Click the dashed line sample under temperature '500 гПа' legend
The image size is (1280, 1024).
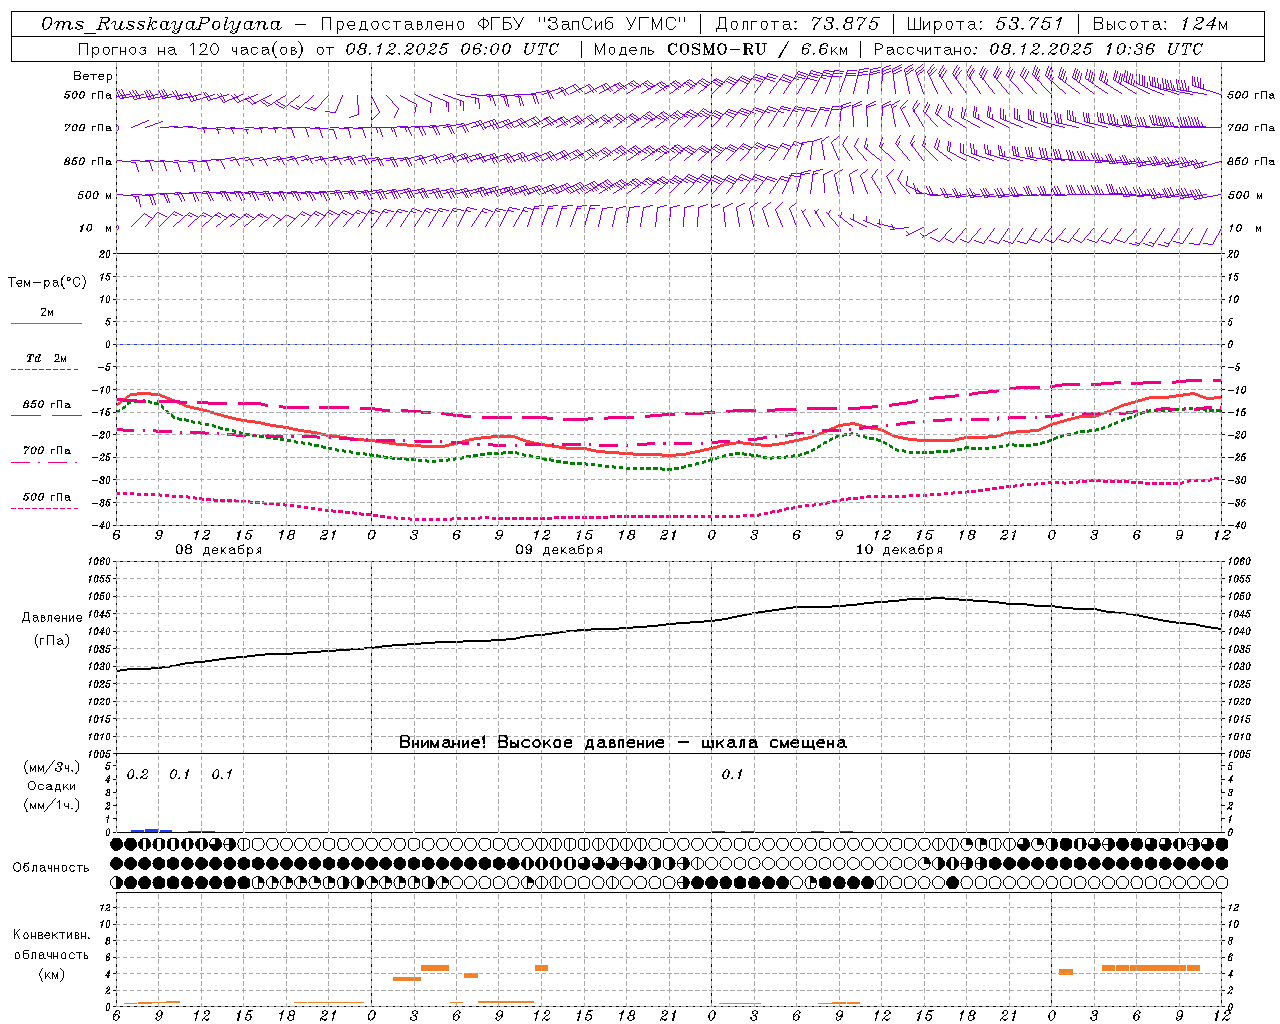tap(46, 509)
